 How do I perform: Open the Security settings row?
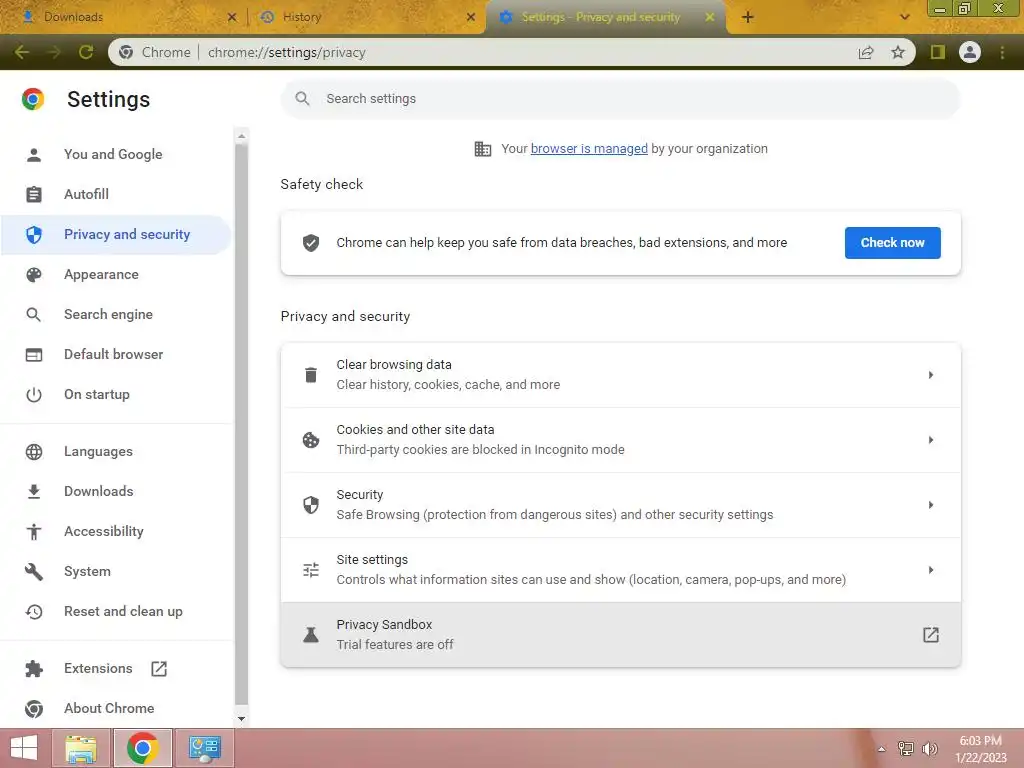pos(620,505)
